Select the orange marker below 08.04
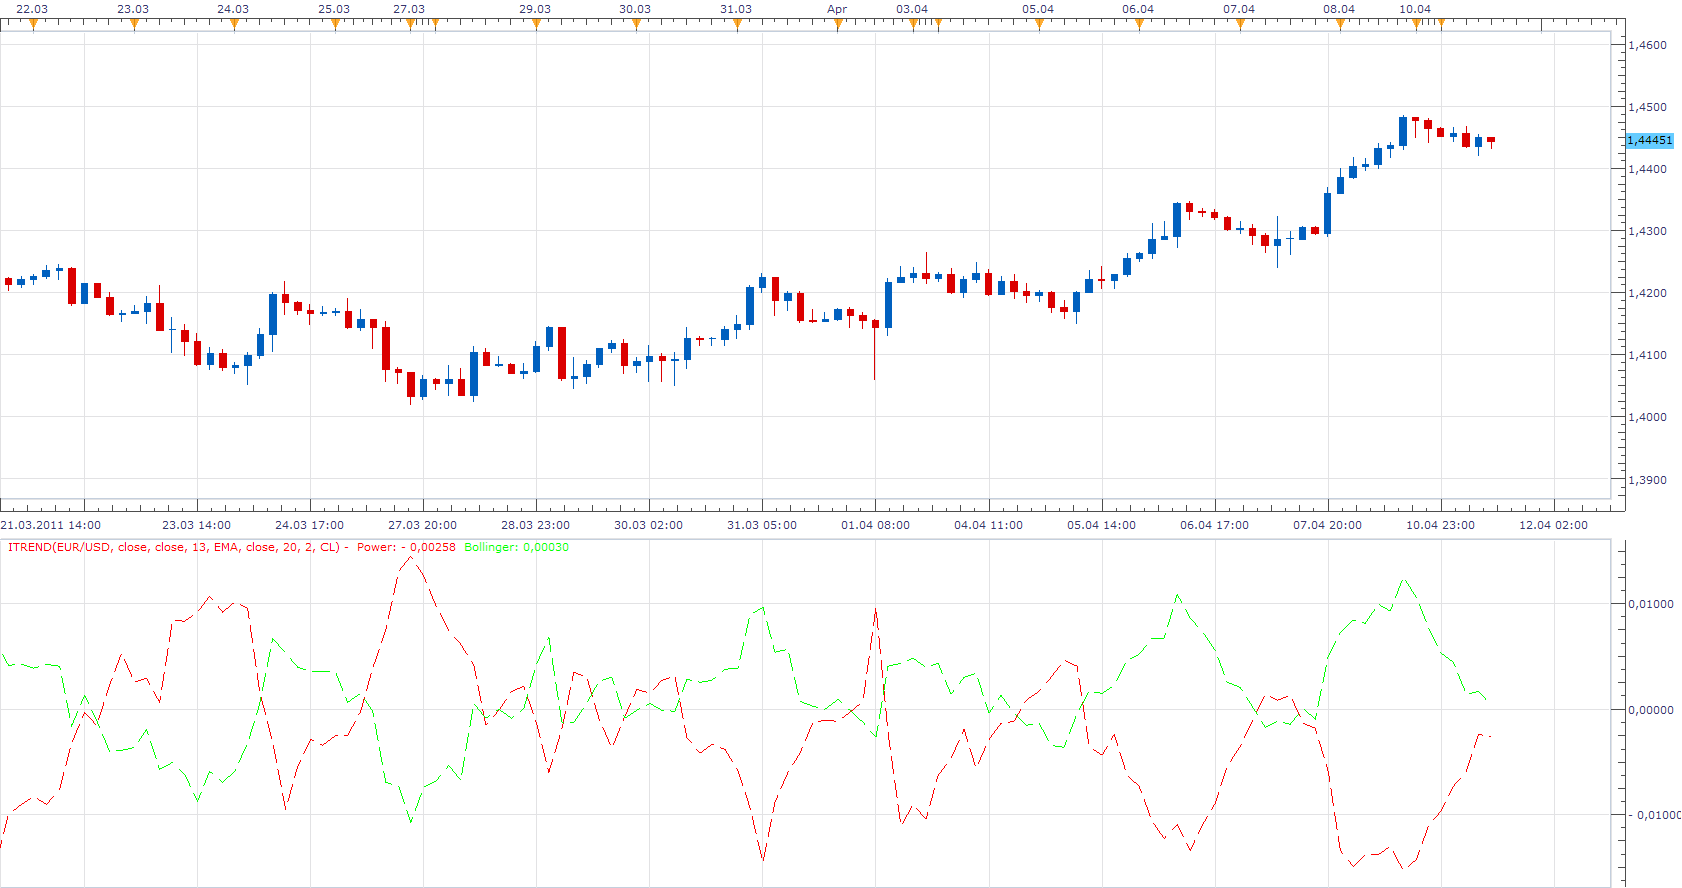This screenshot has height=888, width=1682. pyautogui.click(x=1340, y=25)
